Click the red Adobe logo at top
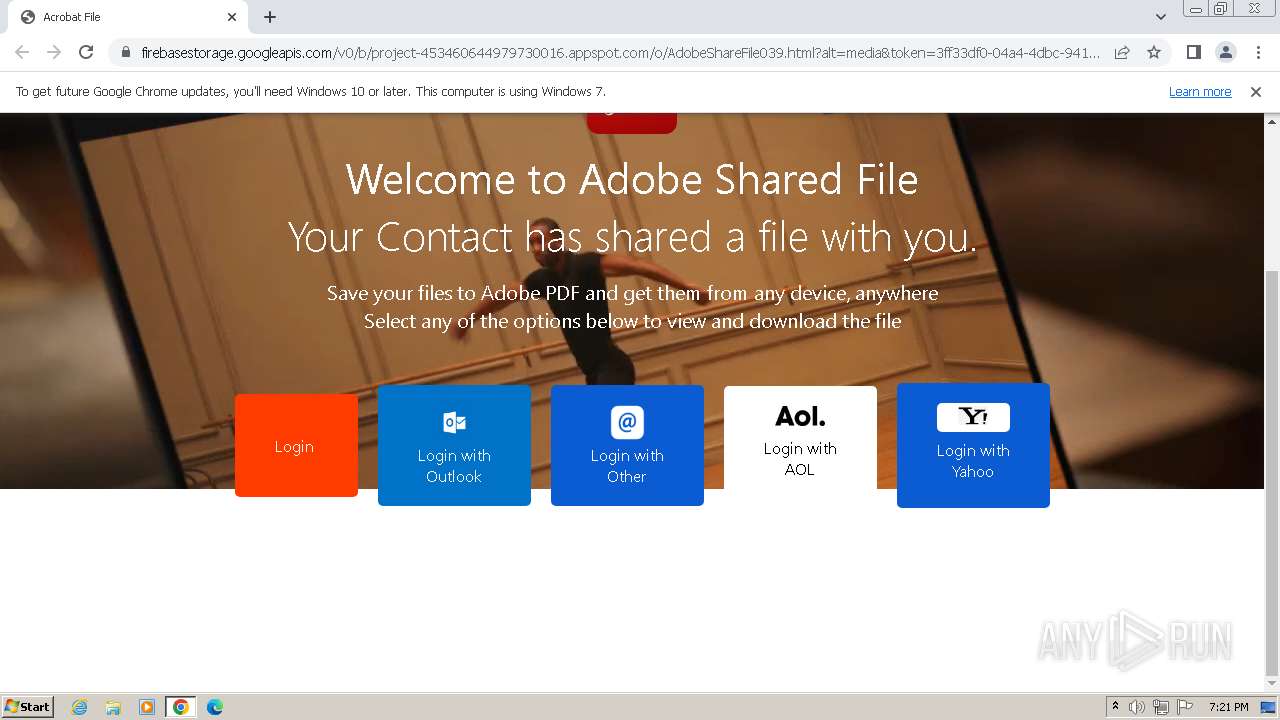This screenshot has height=720, width=1280. click(632, 123)
